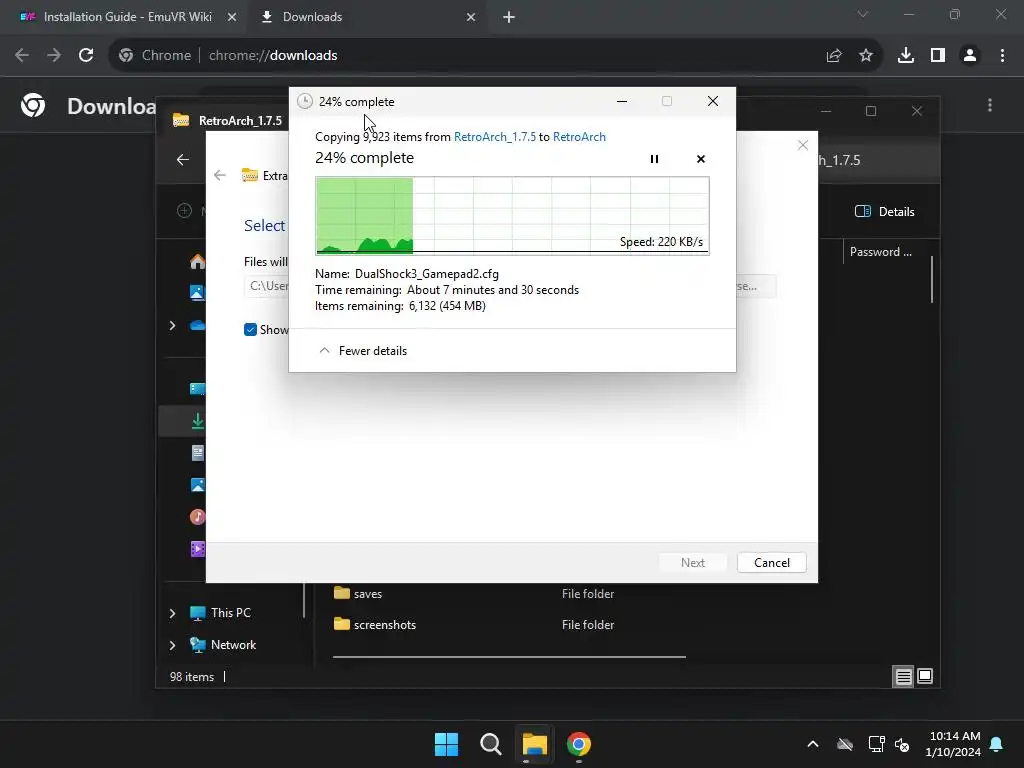Image resolution: width=1024 pixels, height=768 pixels.
Task: Open a new Chrome tab
Action: click(x=509, y=17)
